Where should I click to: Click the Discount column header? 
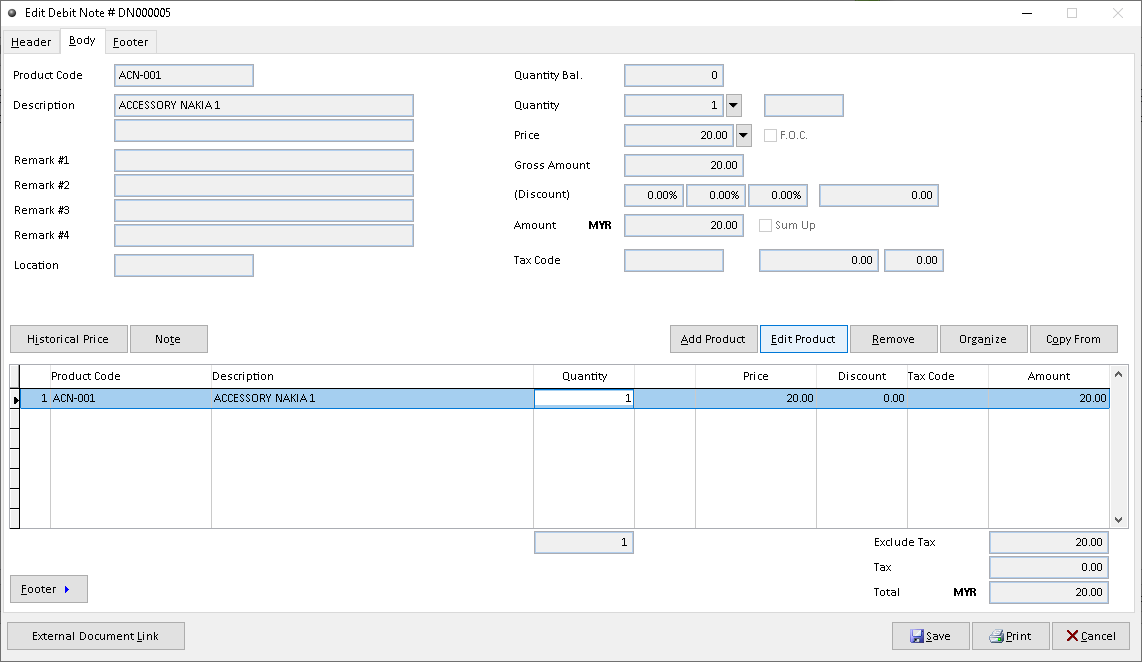pos(862,376)
